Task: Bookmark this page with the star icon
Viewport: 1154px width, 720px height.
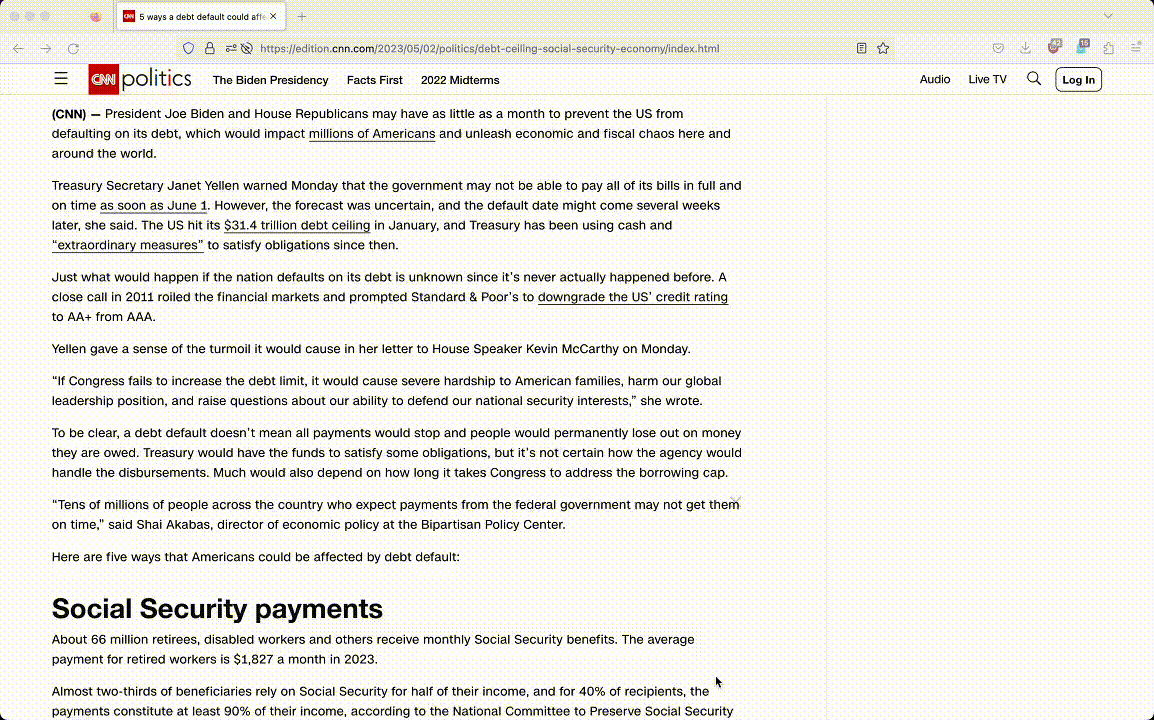Action: coord(883,48)
